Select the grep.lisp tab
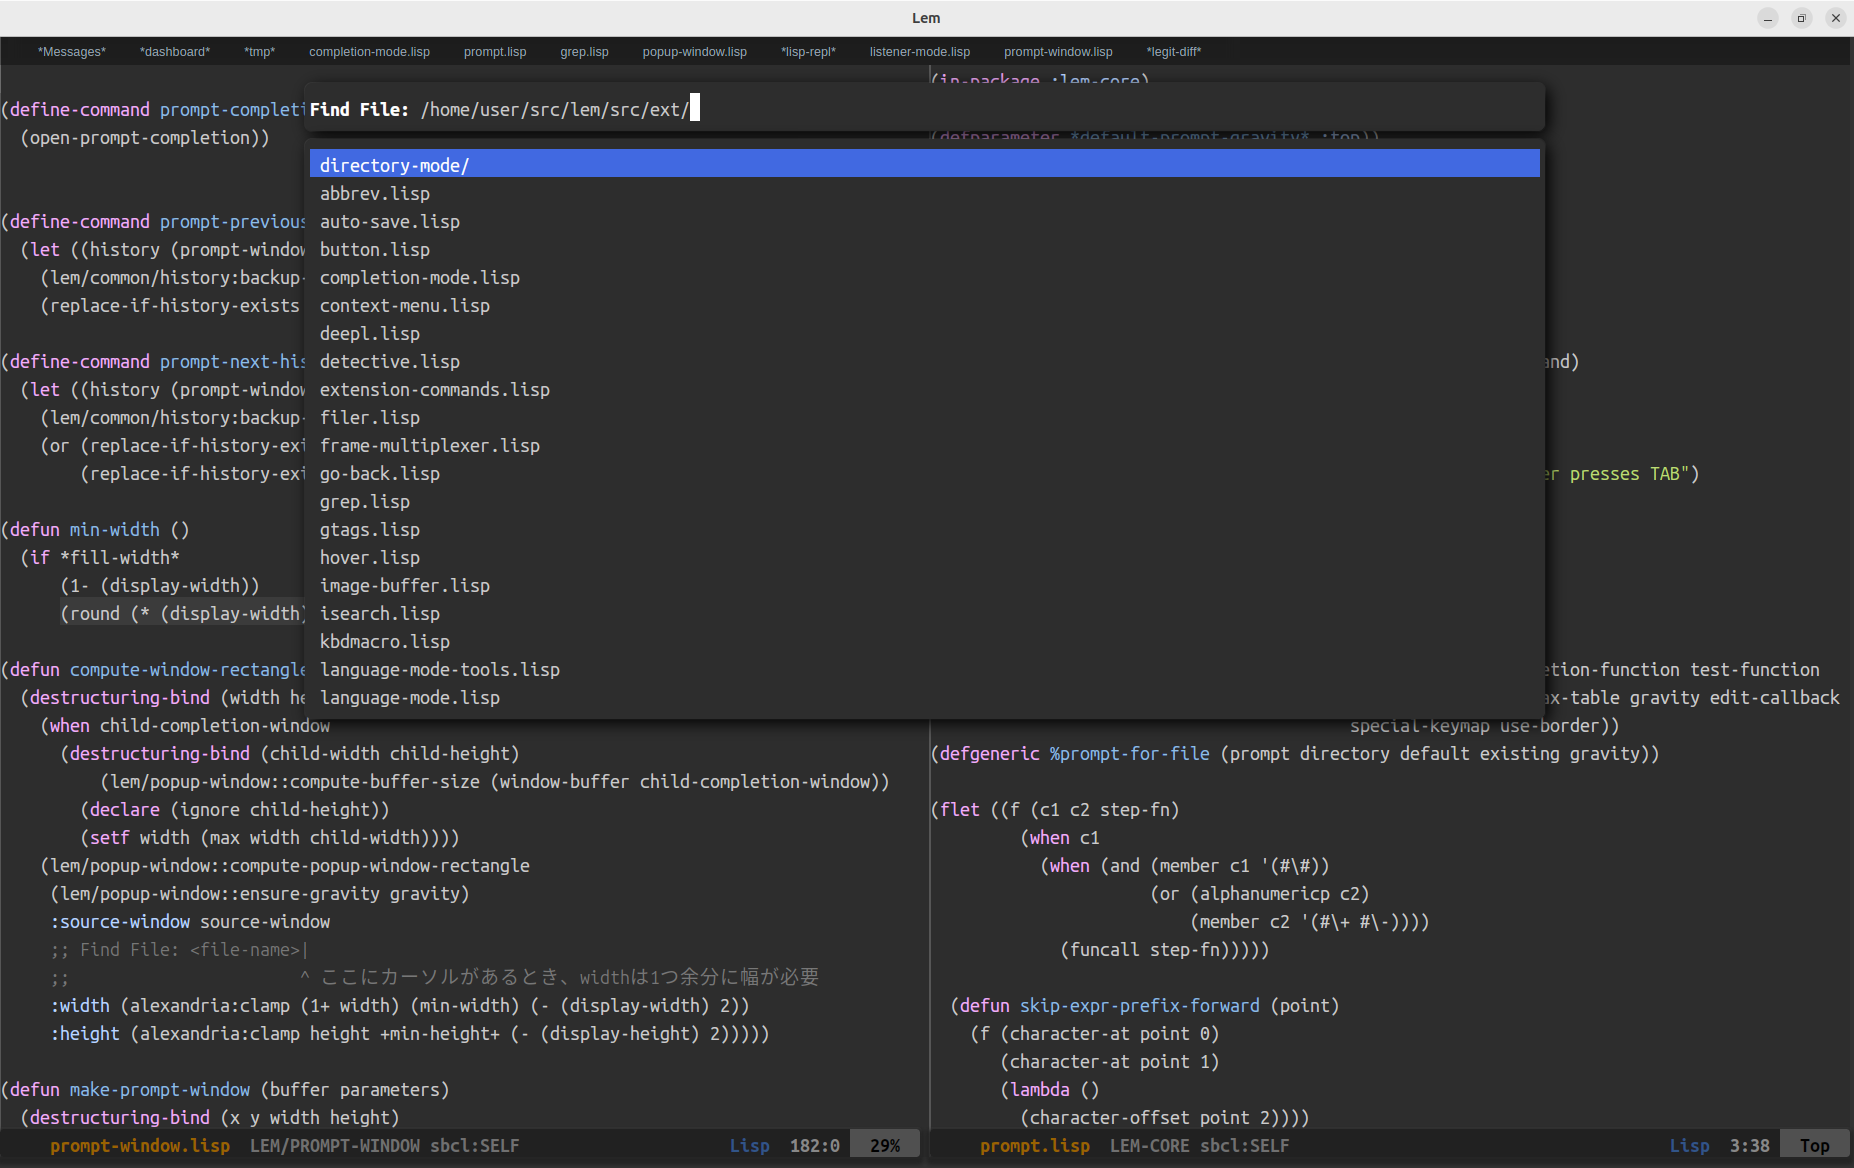The height and width of the screenshot is (1168, 1854). (x=584, y=52)
